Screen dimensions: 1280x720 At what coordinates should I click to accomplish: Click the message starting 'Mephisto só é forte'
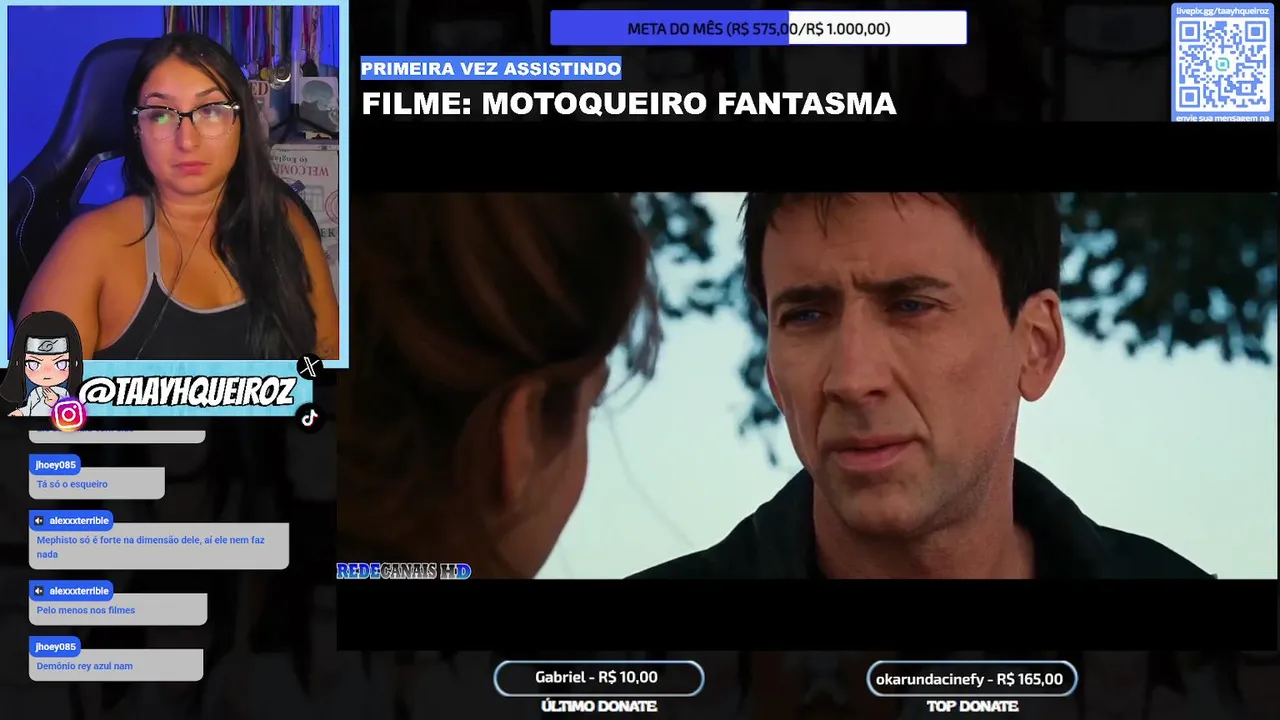[151, 547]
